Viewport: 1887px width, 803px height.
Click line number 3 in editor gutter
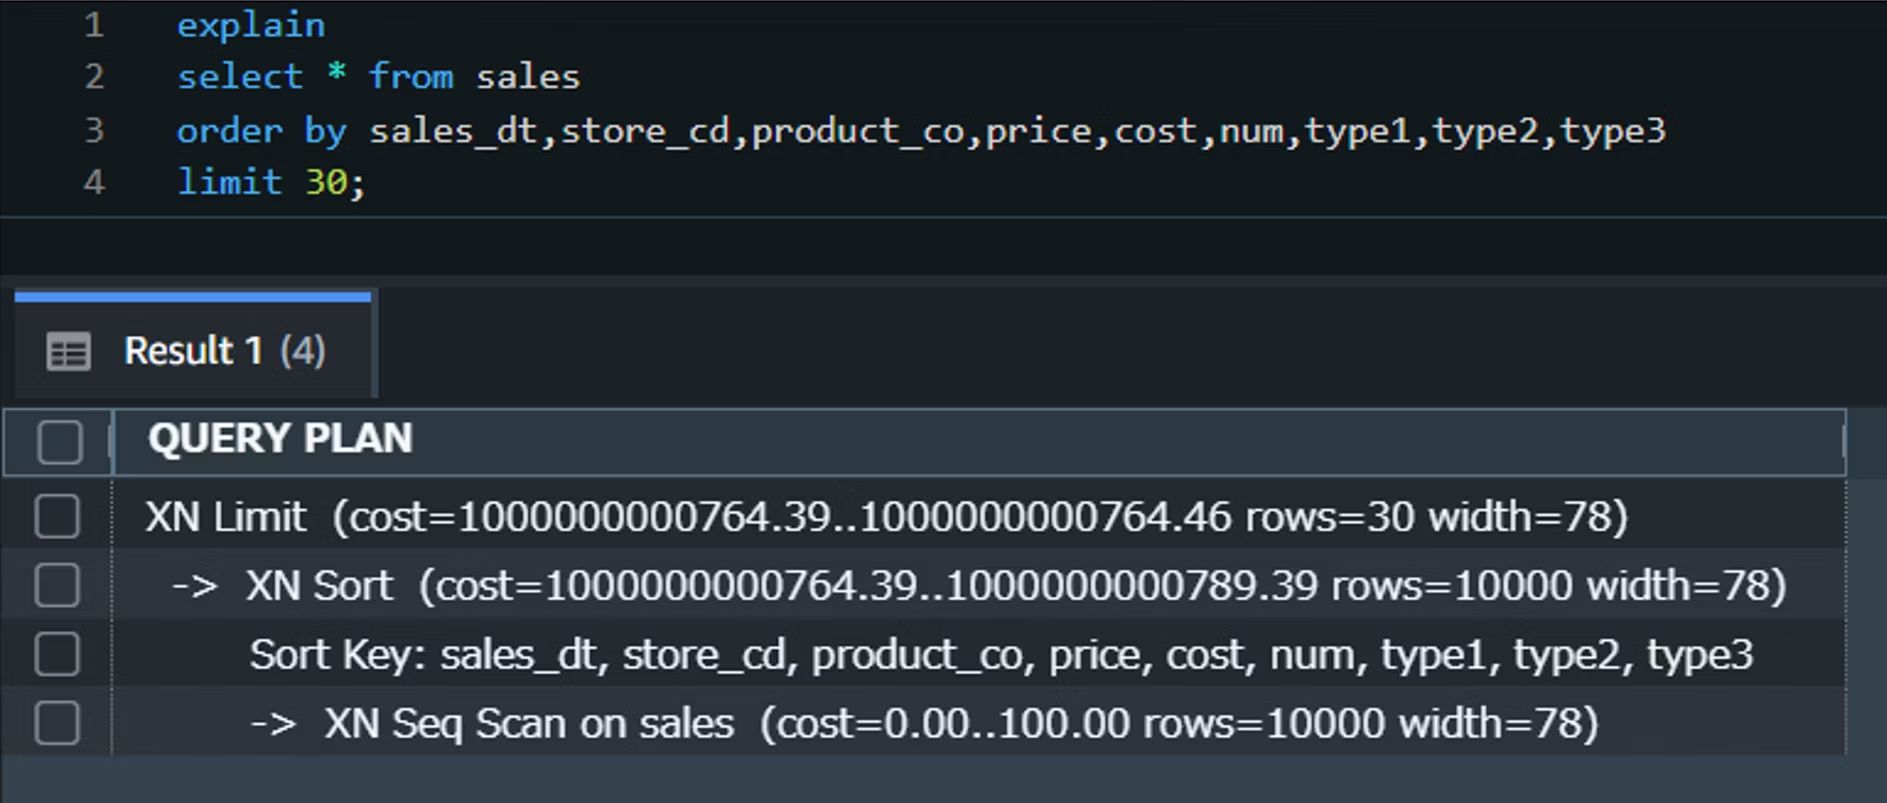click(x=94, y=130)
